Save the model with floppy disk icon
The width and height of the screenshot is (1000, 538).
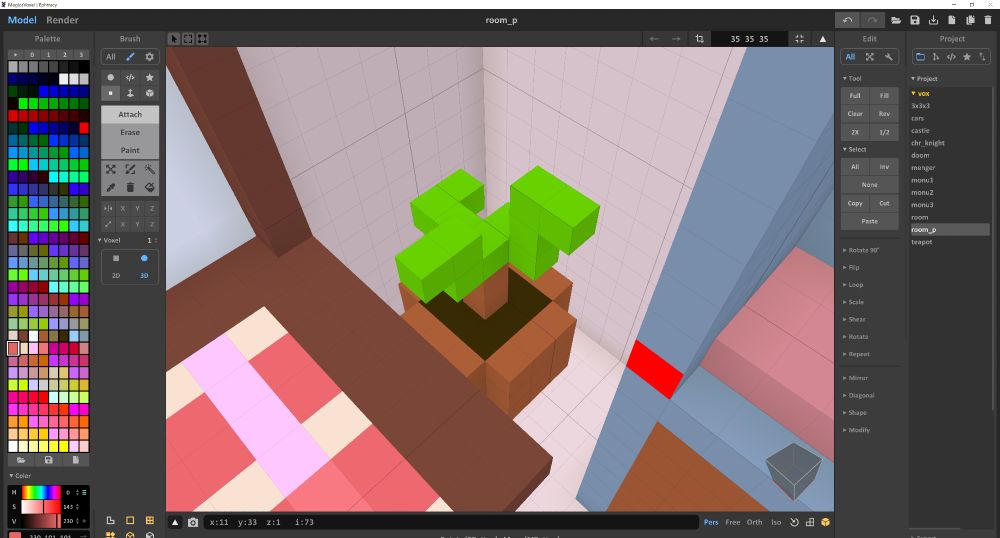click(x=915, y=20)
